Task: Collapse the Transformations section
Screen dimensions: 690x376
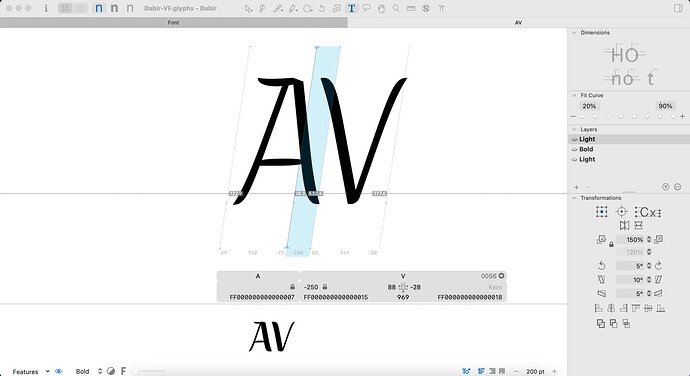Action: tap(574, 198)
